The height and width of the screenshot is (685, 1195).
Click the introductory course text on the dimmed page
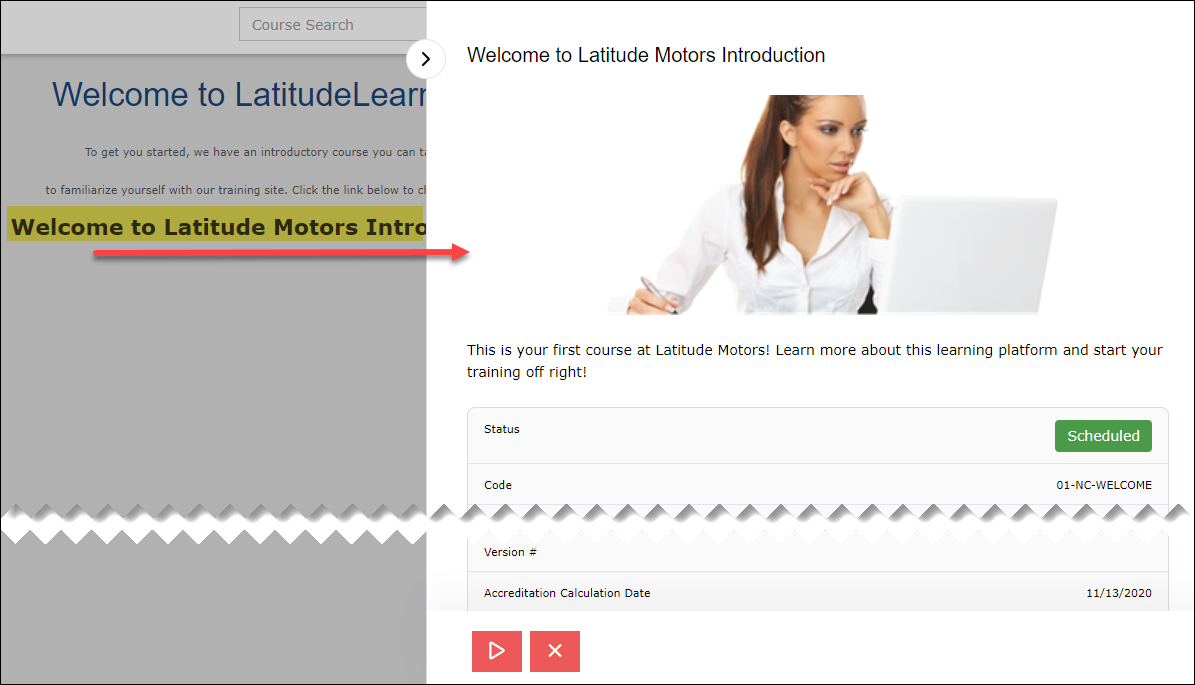coord(255,152)
